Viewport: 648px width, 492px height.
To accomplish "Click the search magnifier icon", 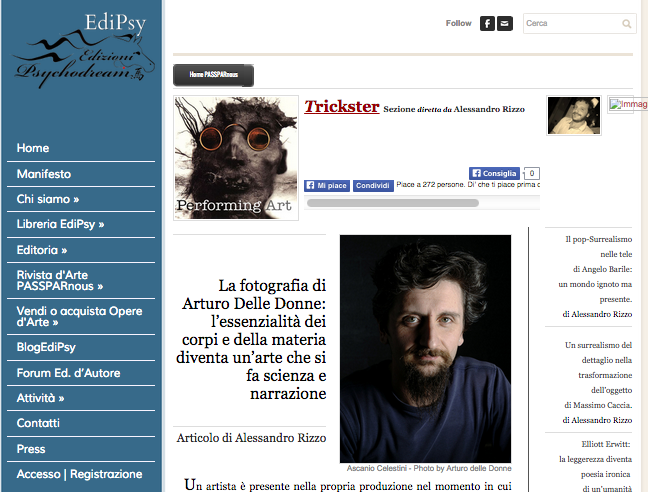I will point(627,24).
